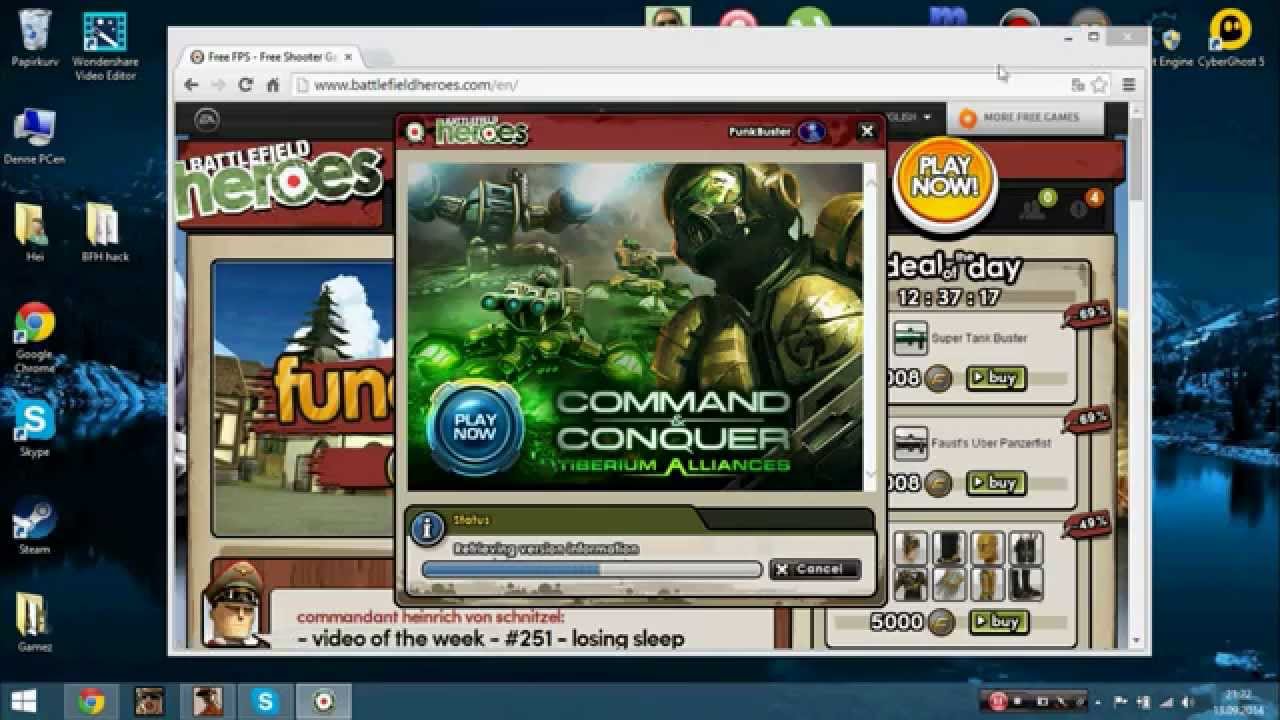The height and width of the screenshot is (720, 1280).
Task: Open the video of the week link
Action: (x=491, y=638)
